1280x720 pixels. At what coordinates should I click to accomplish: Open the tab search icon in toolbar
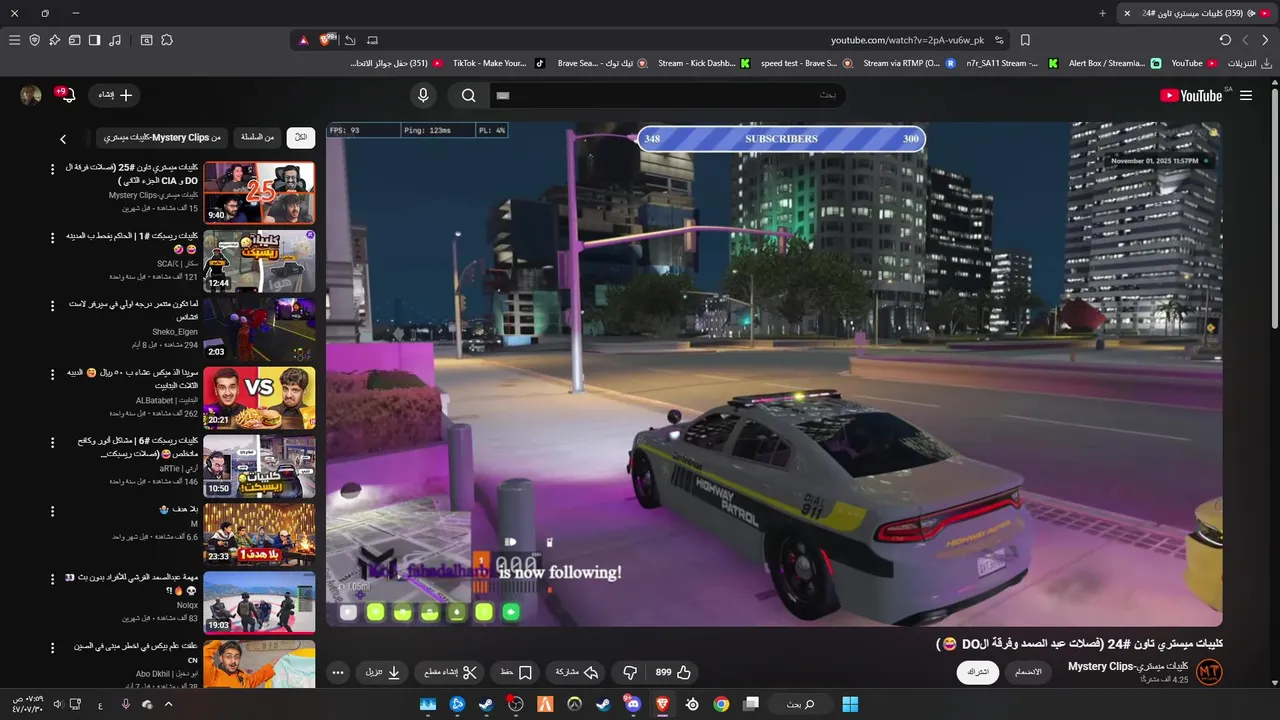146,40
